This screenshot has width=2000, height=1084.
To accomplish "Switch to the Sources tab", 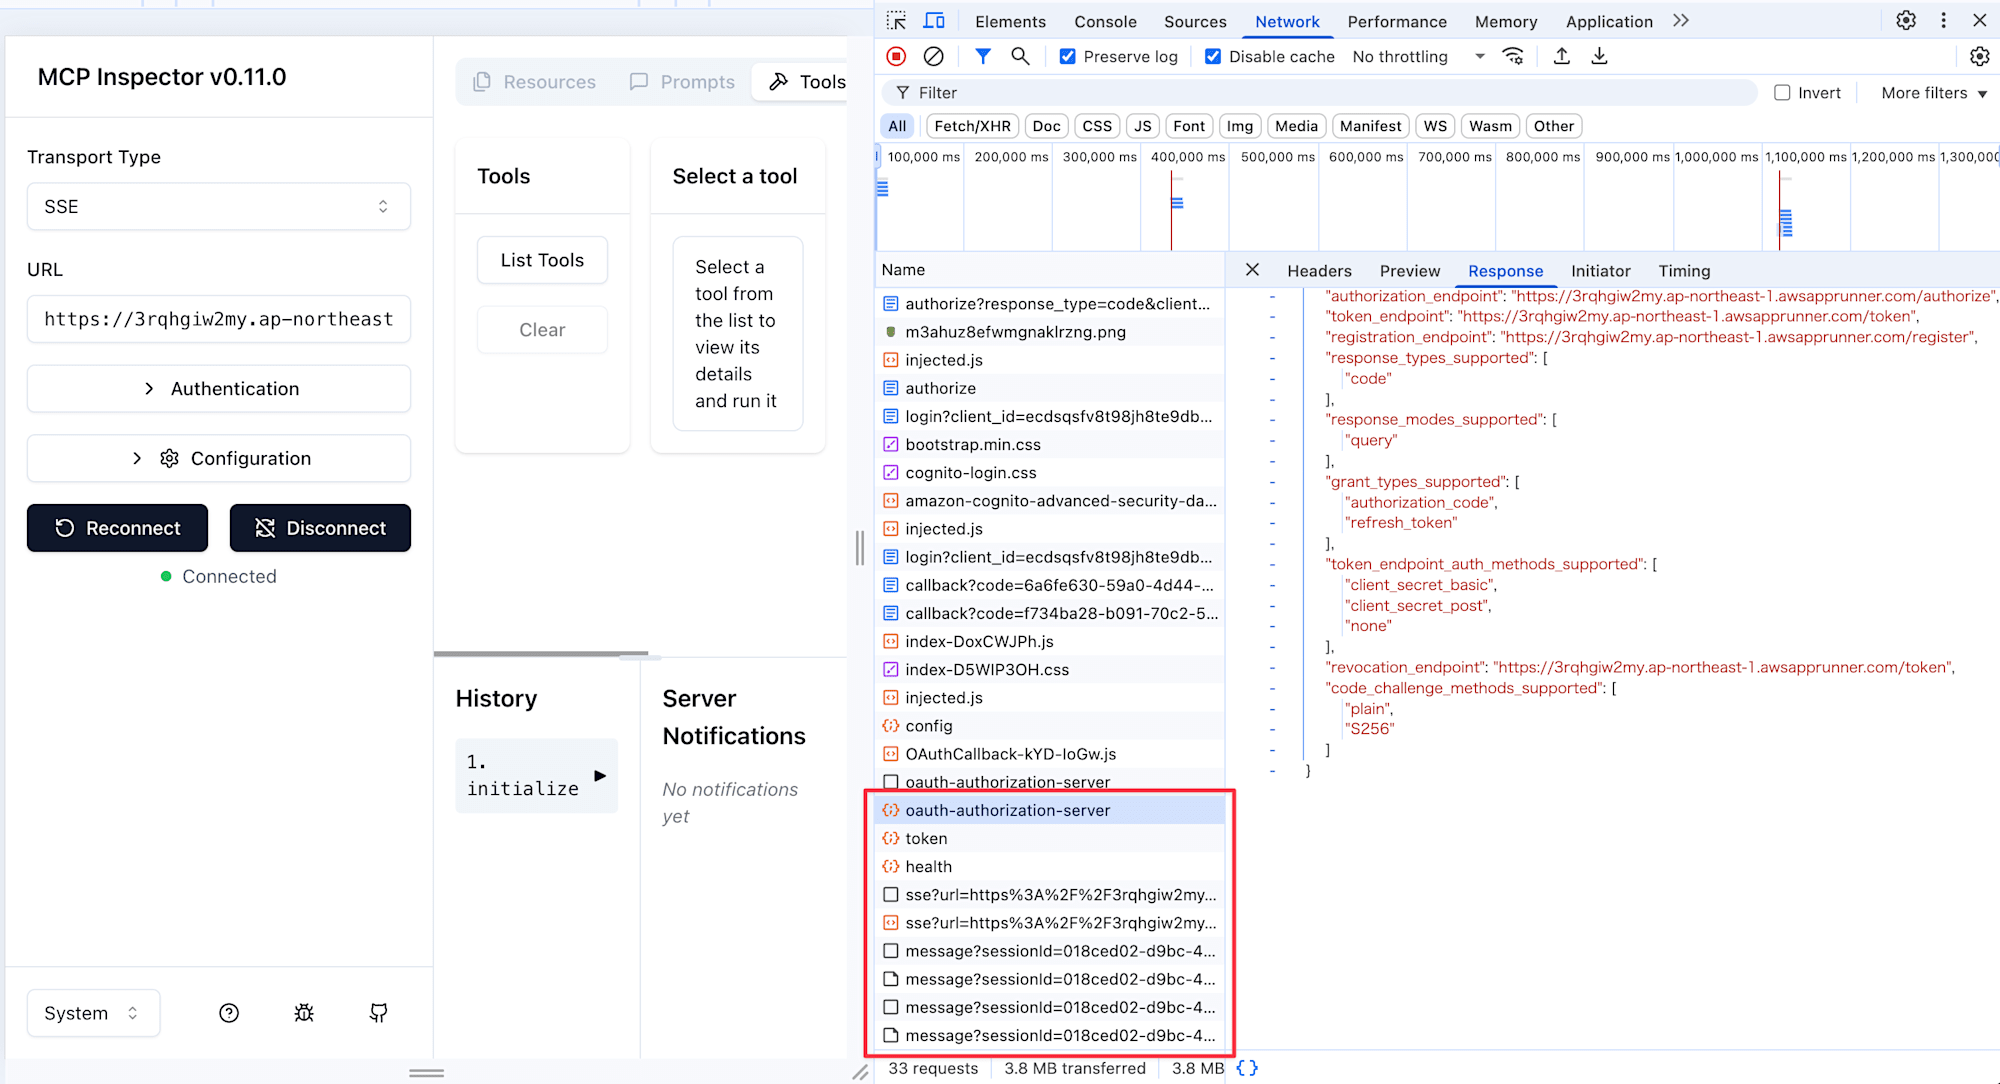I will pyautogui.click(x=1195, y=22).
